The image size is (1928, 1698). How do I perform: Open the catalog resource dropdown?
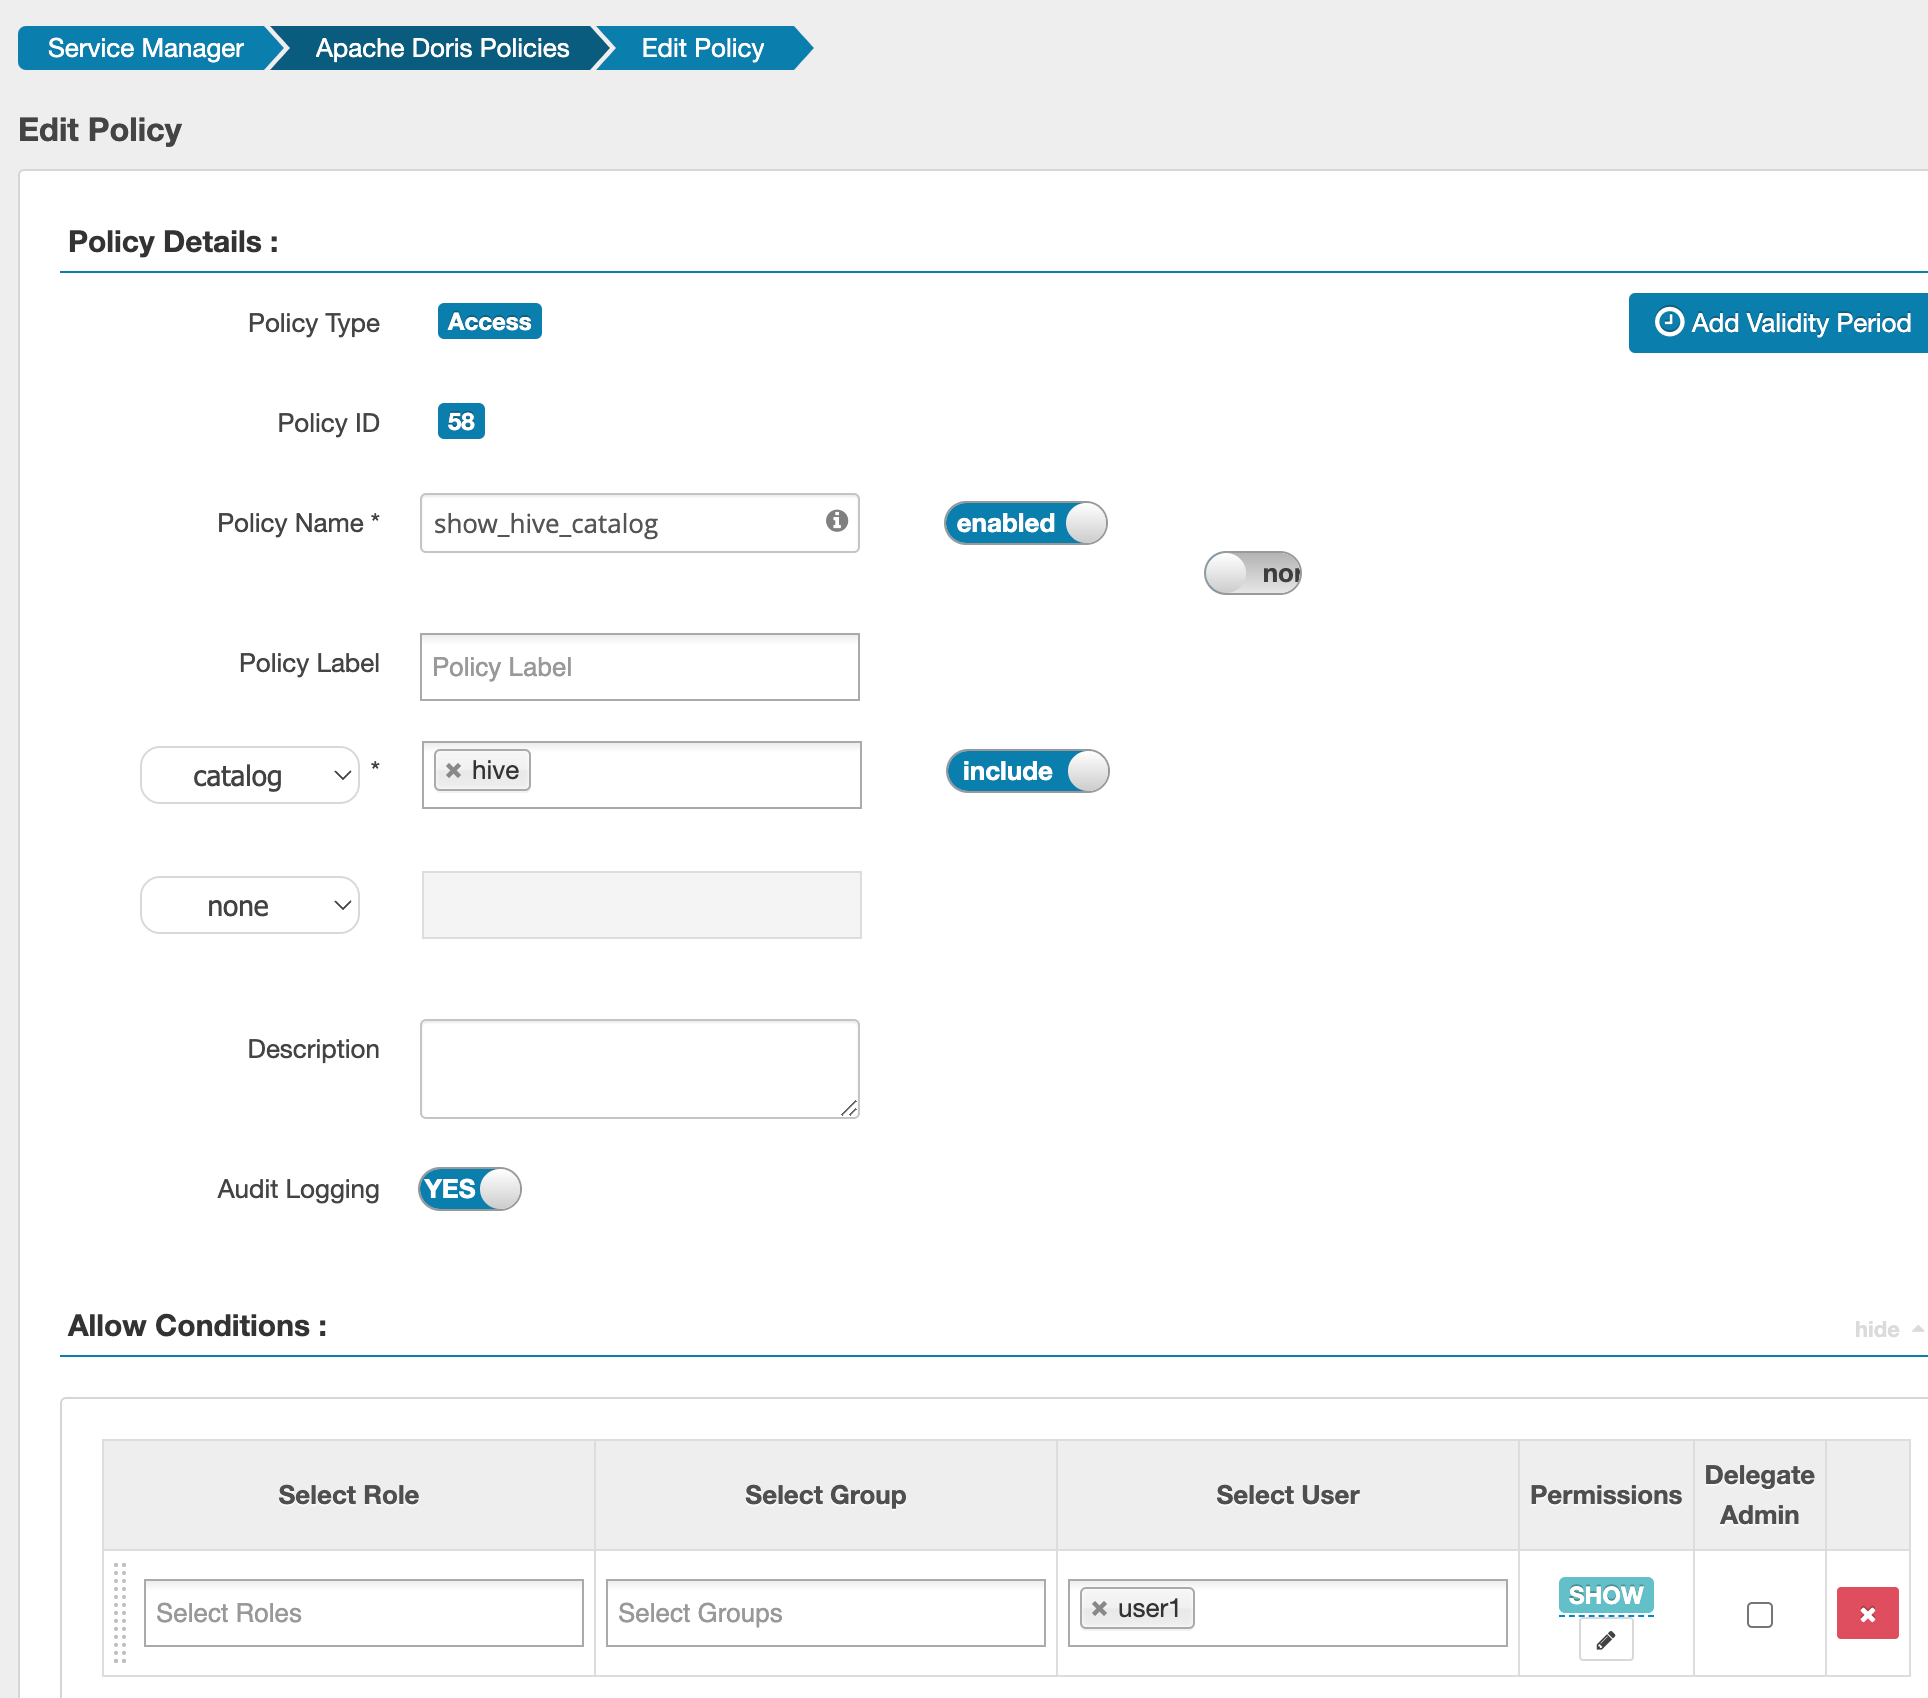click(x=250, y=775)
